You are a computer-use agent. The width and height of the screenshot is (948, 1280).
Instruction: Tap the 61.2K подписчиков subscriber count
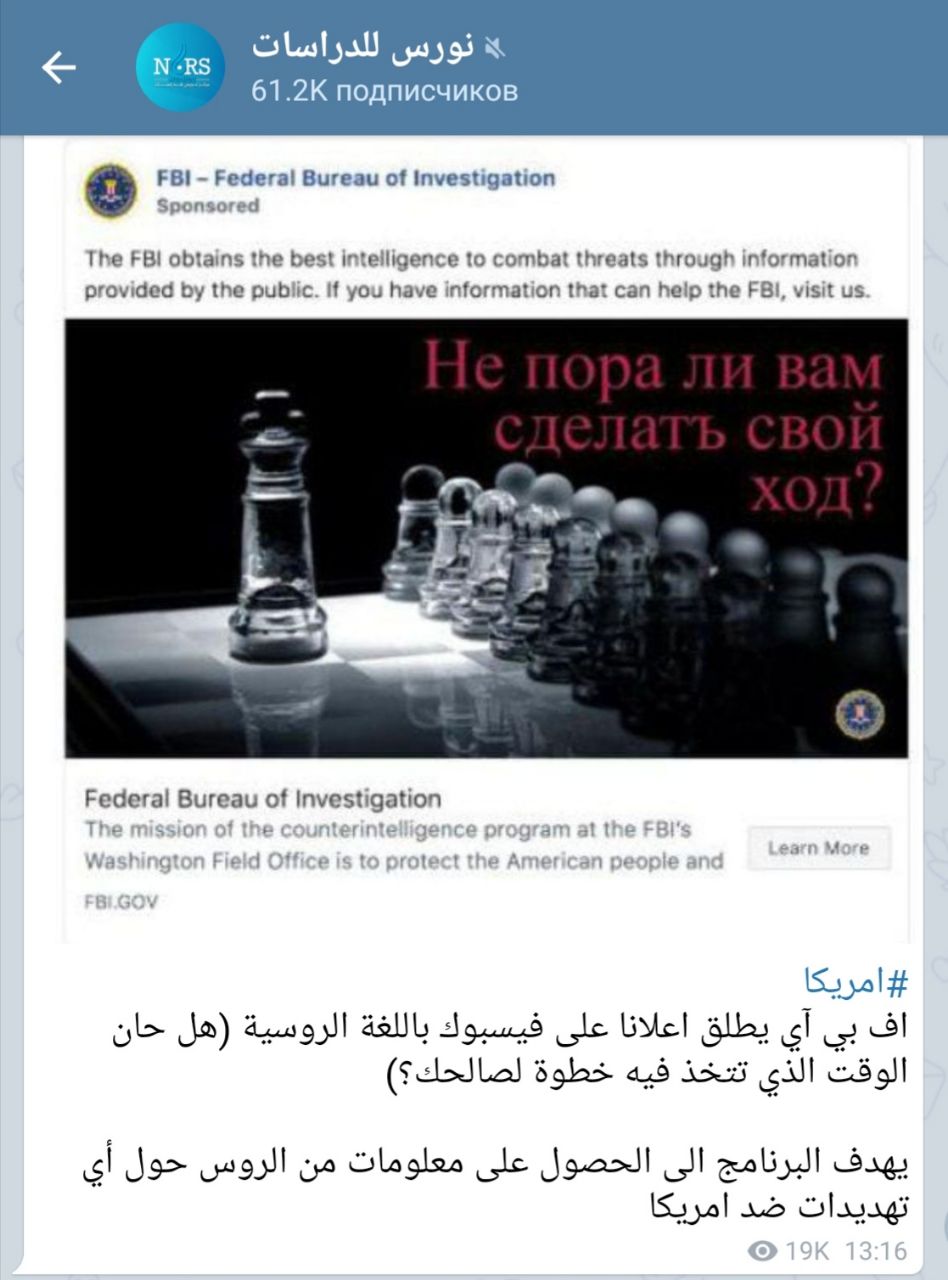pos(385,92)
